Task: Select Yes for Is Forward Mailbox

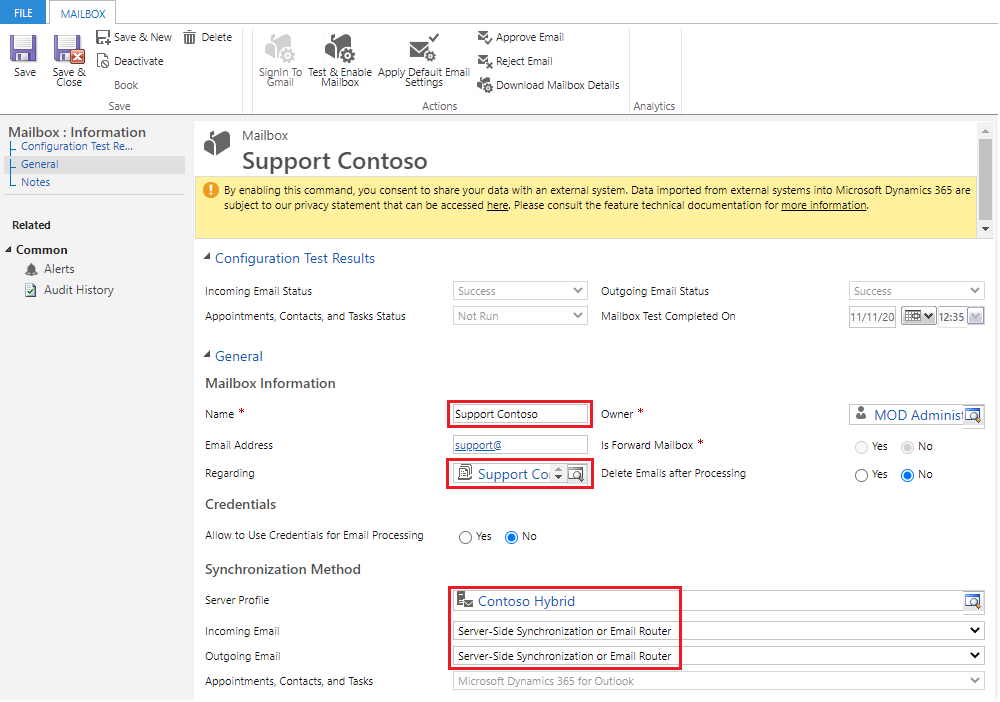Action: [x=861, y=448]
